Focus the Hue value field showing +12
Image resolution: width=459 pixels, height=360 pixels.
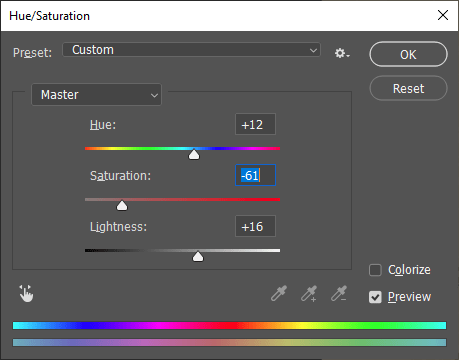pos(255,124)
